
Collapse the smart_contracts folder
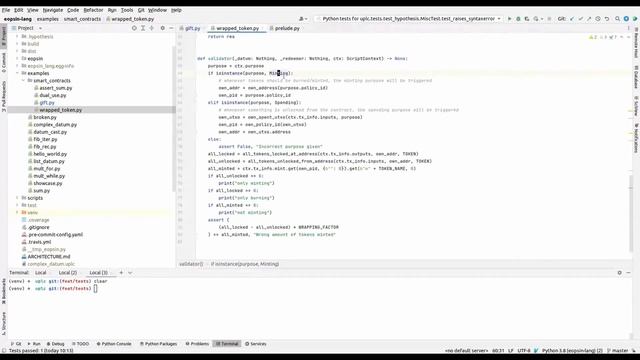23,80
